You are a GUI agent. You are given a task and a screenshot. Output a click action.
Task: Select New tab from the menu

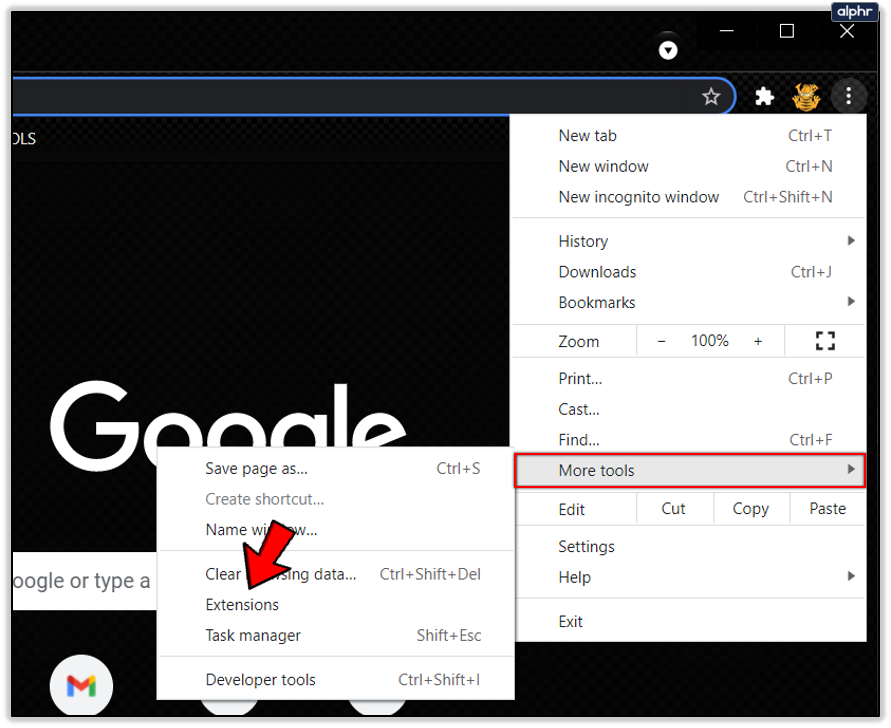tap(689, 136)
